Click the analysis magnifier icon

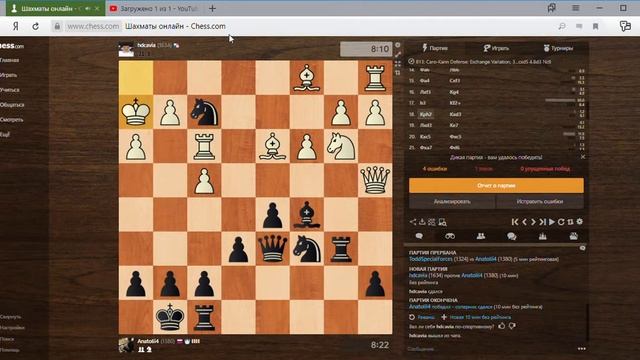tap(442, 222)
